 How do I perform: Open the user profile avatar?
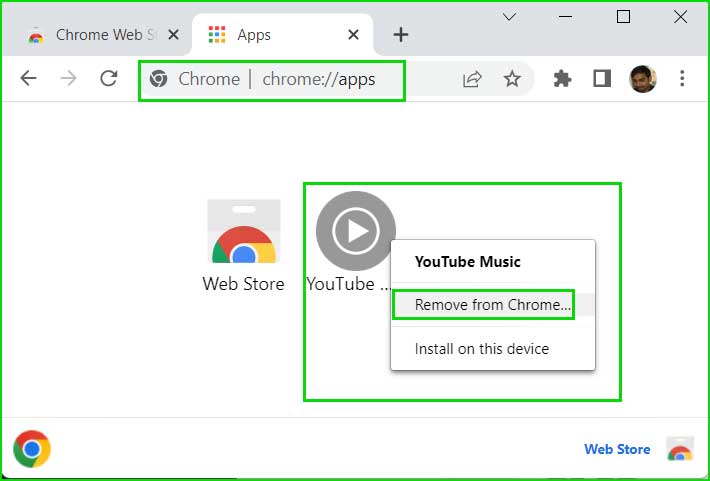tap(643, 79)
